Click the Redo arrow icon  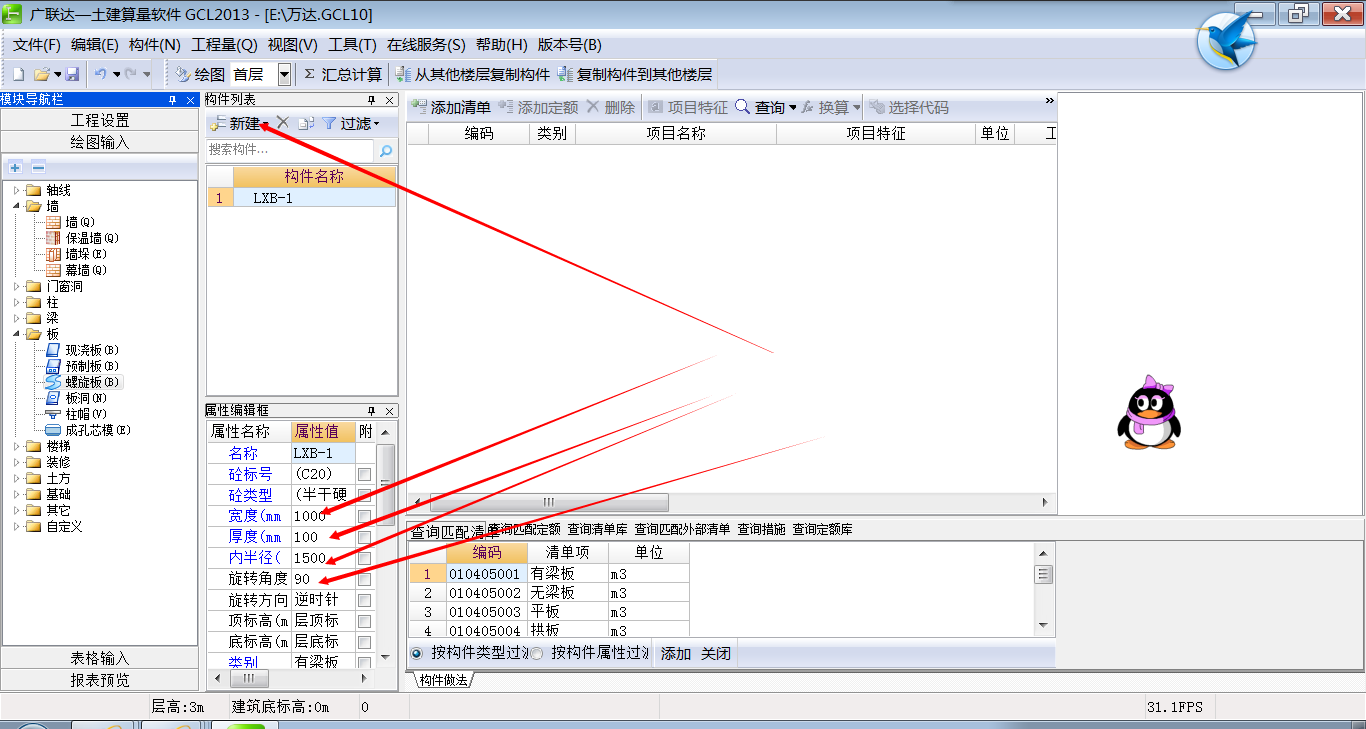point(131,74)
